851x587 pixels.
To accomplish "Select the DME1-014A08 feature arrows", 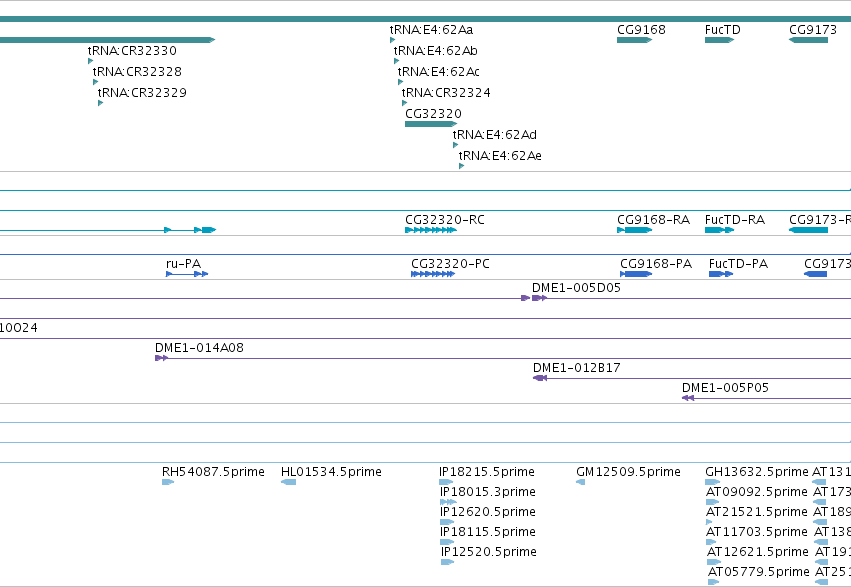I will 161,358.
